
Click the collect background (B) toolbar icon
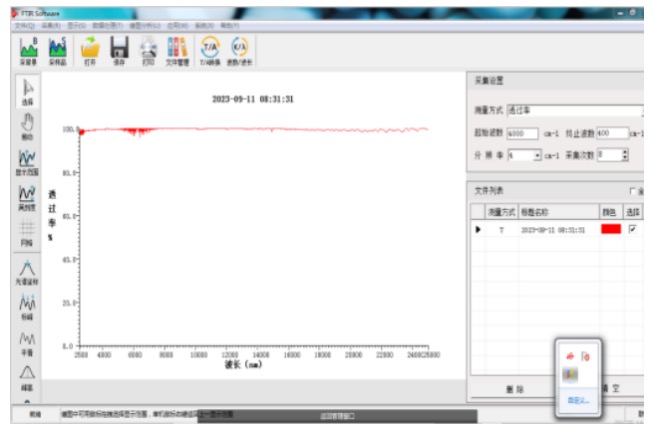(x=29, y=48)
